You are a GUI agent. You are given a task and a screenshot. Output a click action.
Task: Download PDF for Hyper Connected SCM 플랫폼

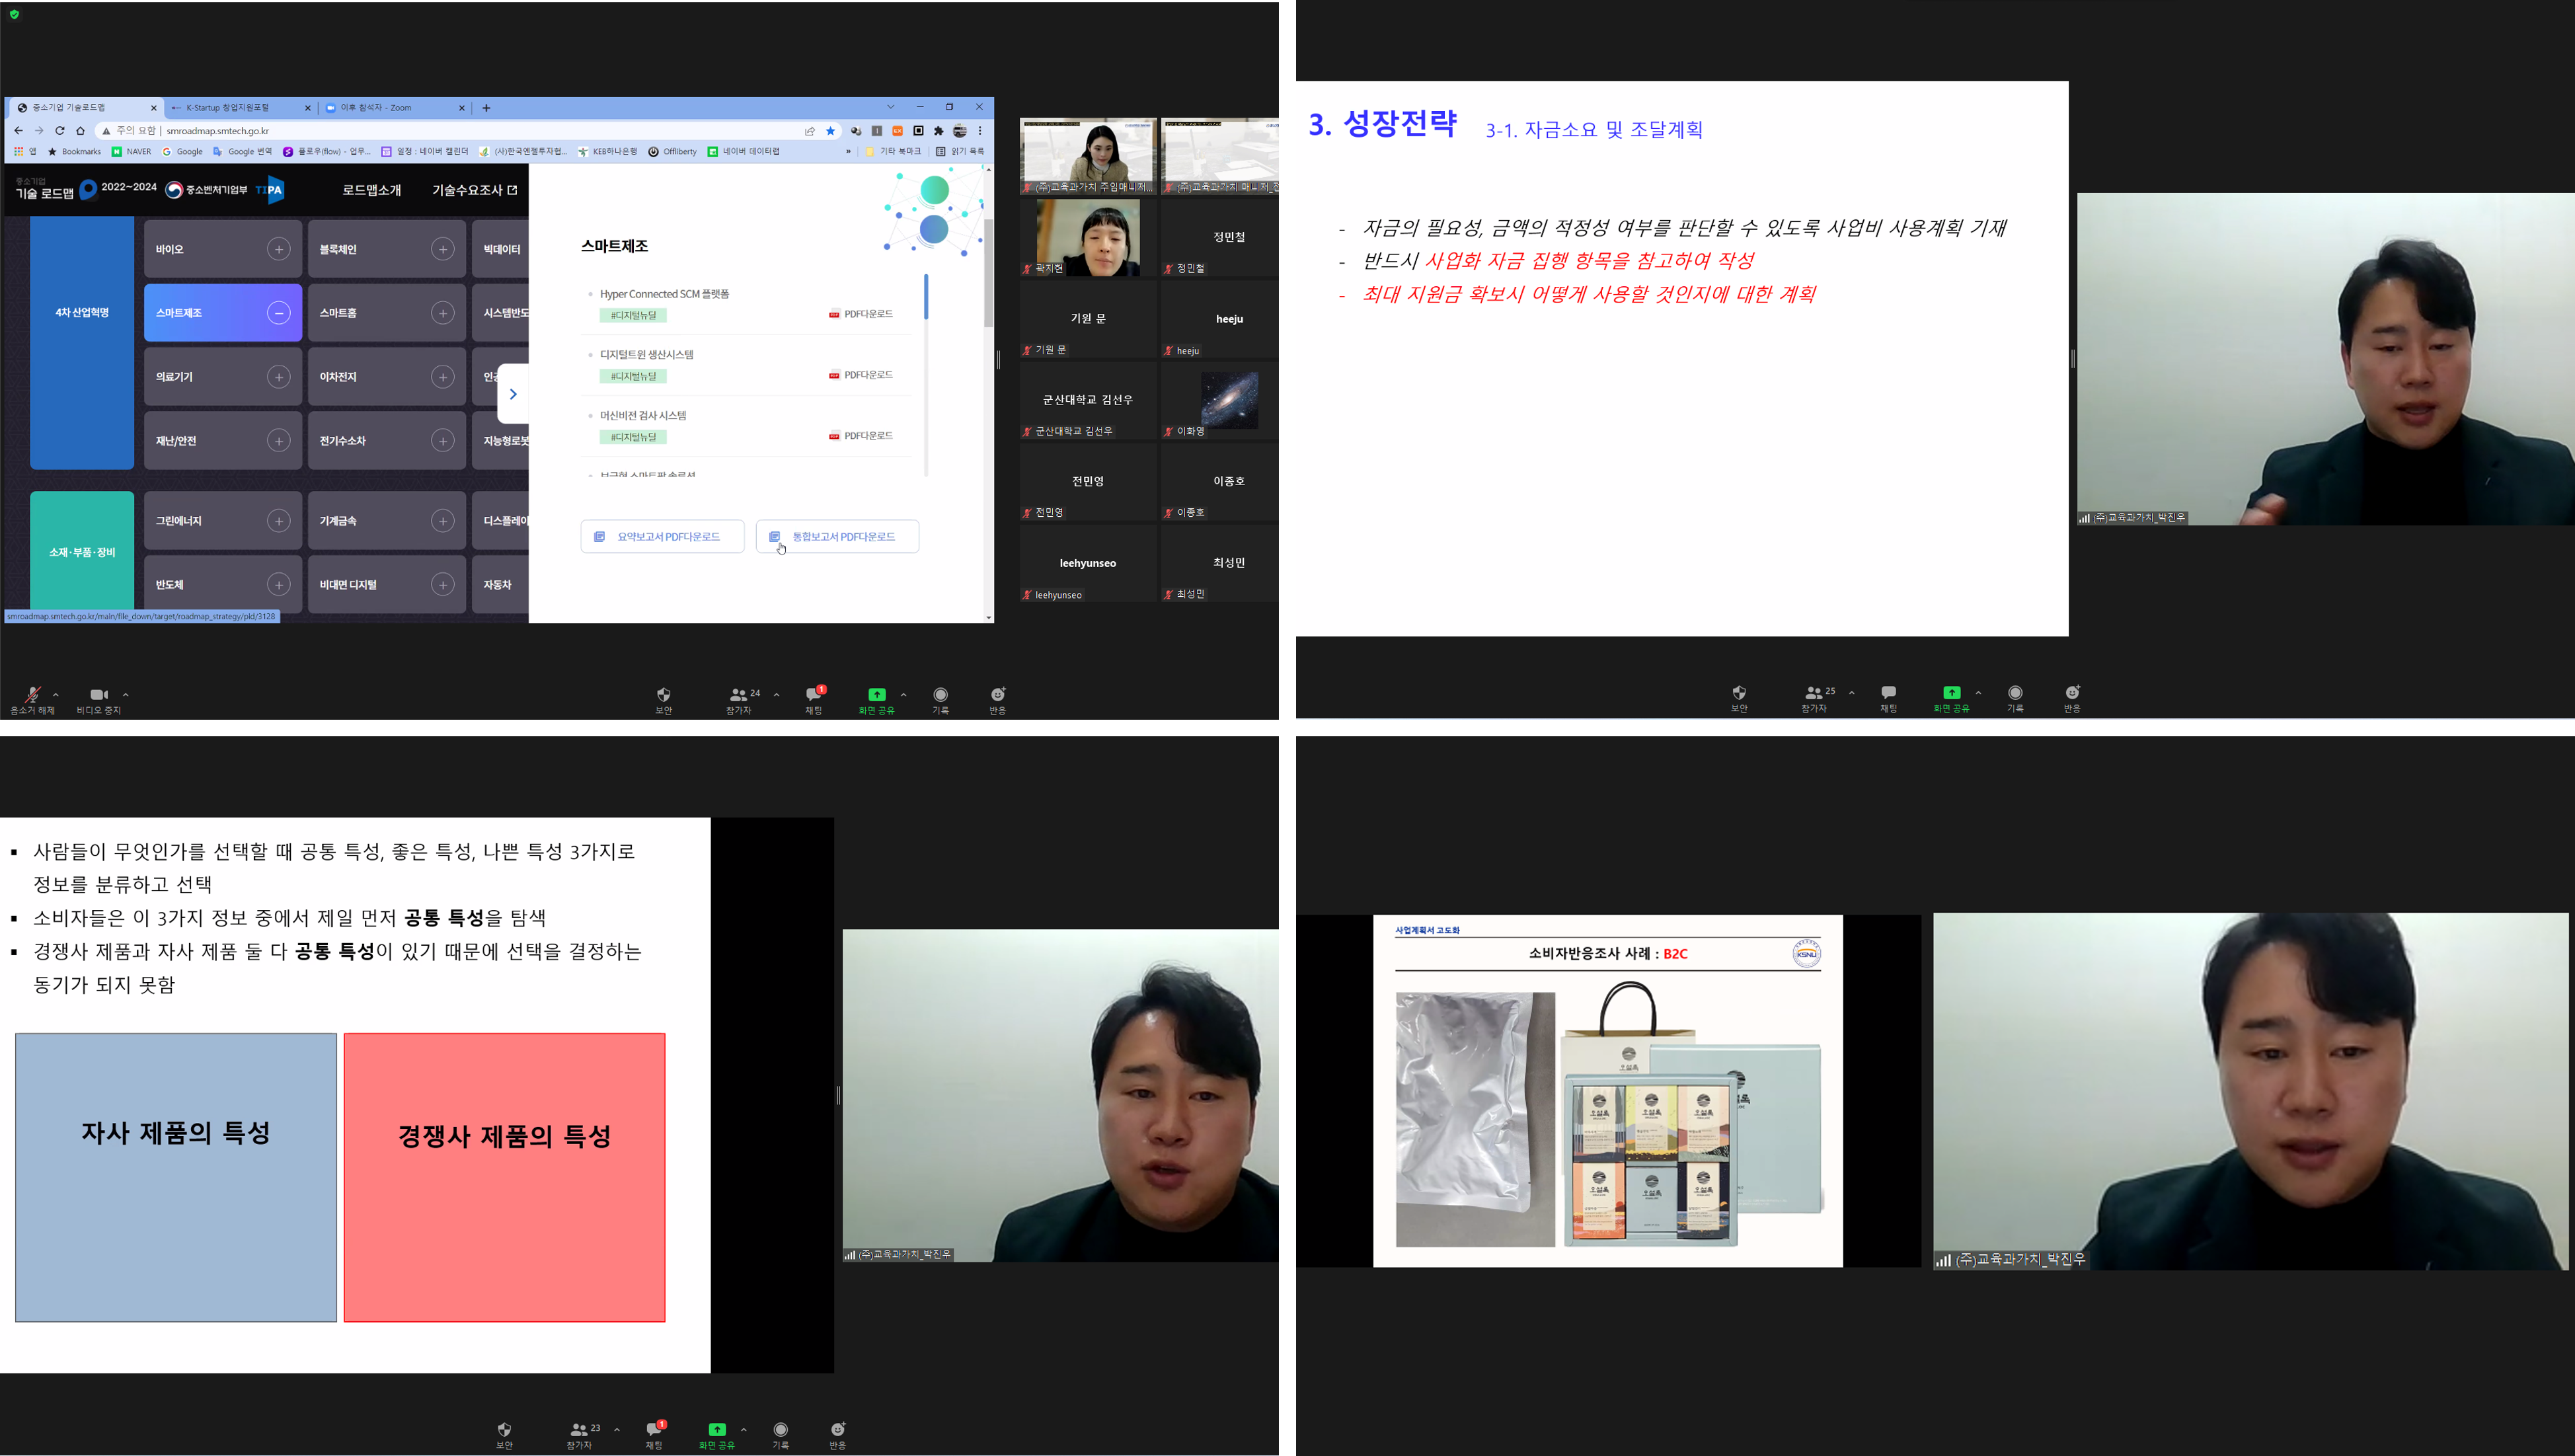pos(861,314)
